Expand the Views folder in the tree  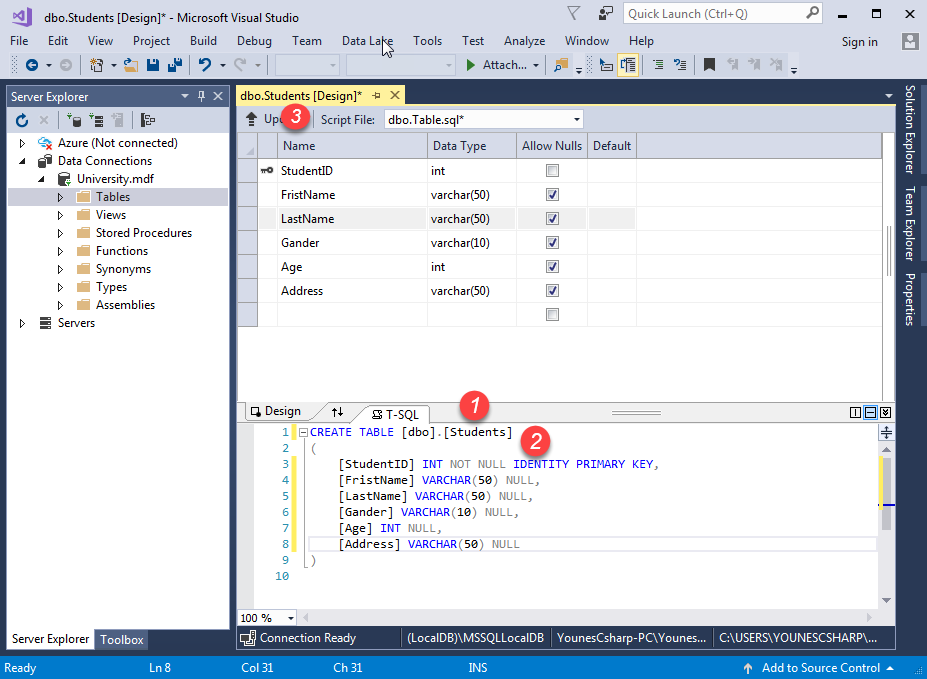tap(60, 215)
